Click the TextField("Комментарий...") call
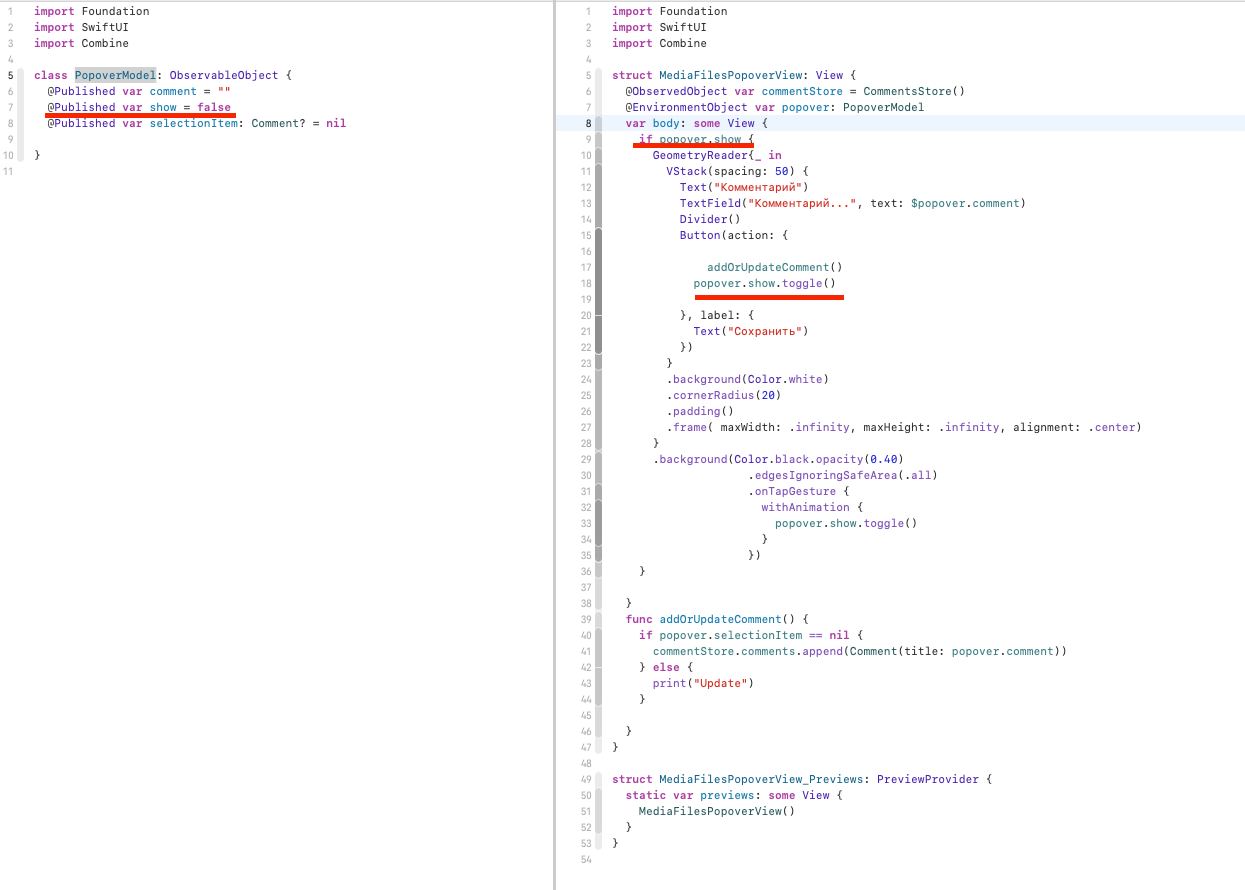The height and width of the screenshot is (890, 1245). [853, 203]
